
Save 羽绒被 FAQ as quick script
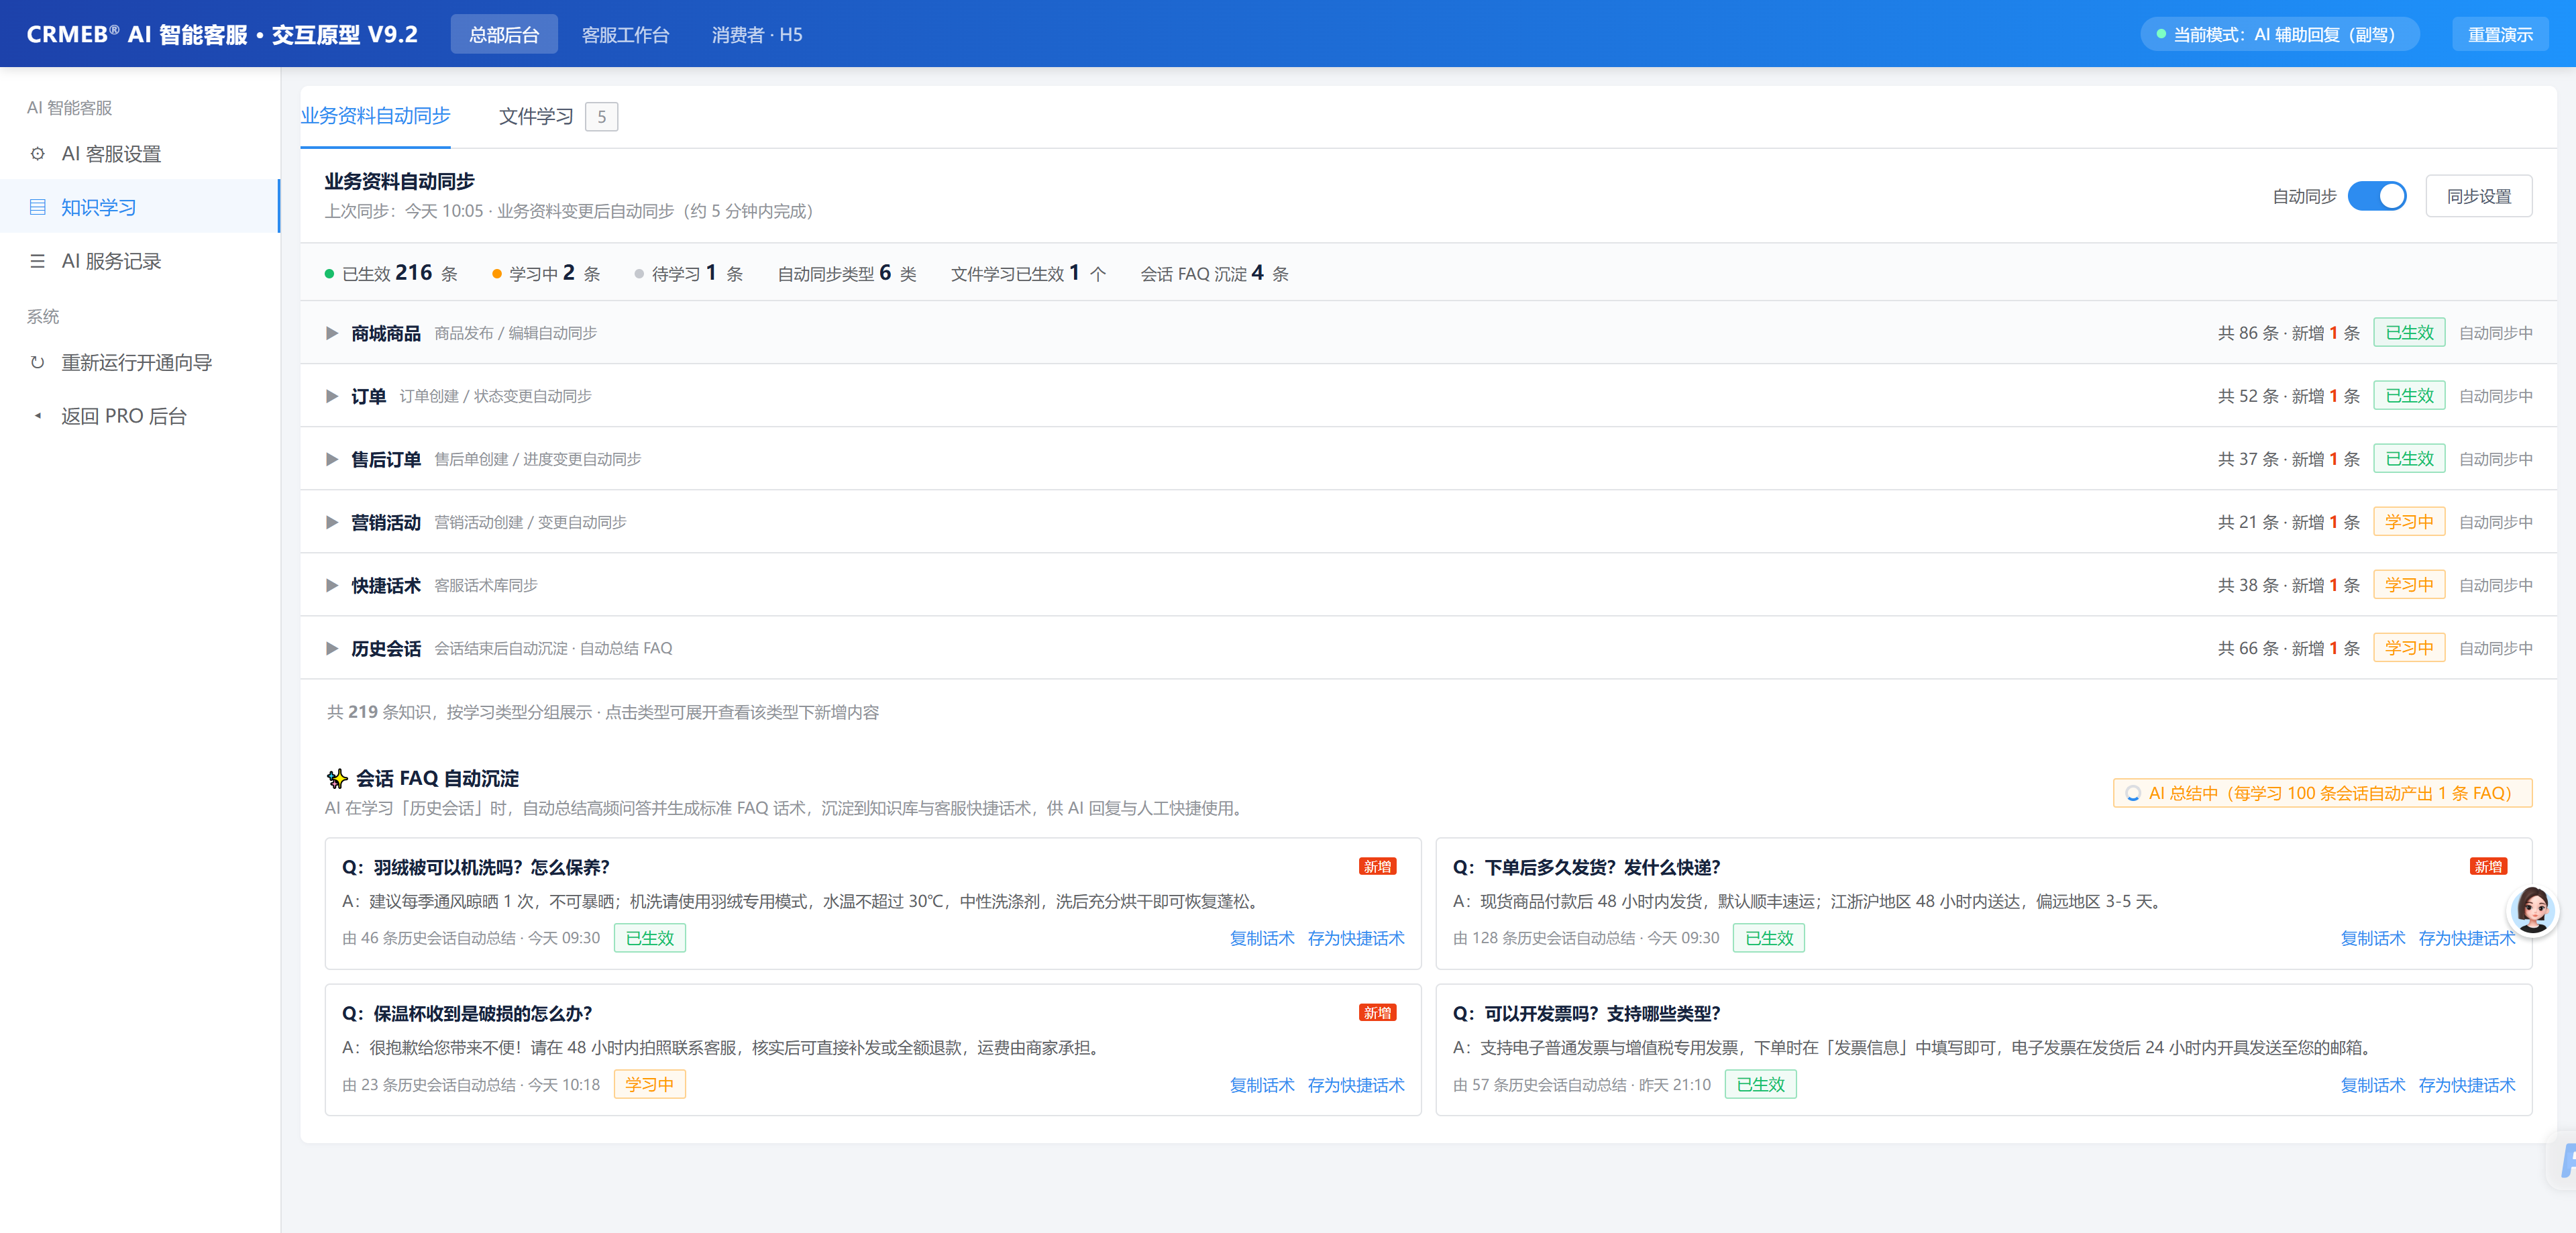coord(1355,938)
